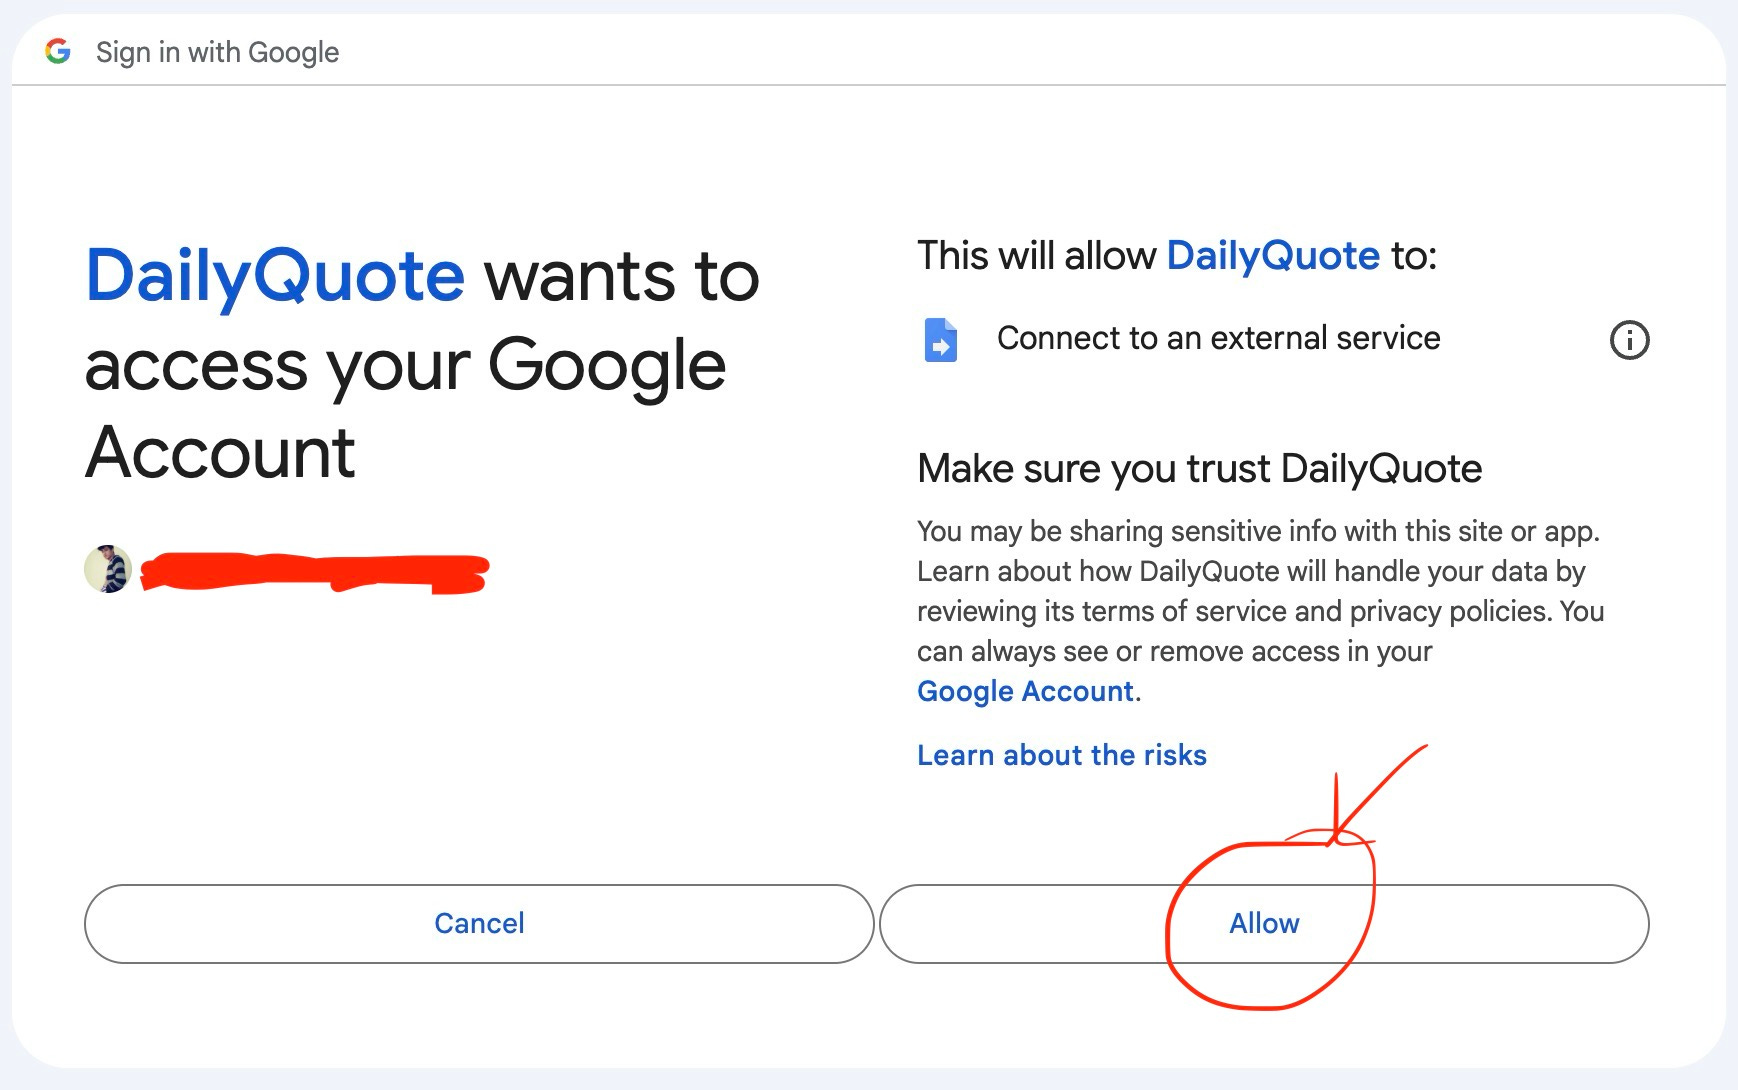The height and width of the screenshot is (1090, 1738).
Task: Click DailyQuote link in the main heading
Action: tap(275, 277)
